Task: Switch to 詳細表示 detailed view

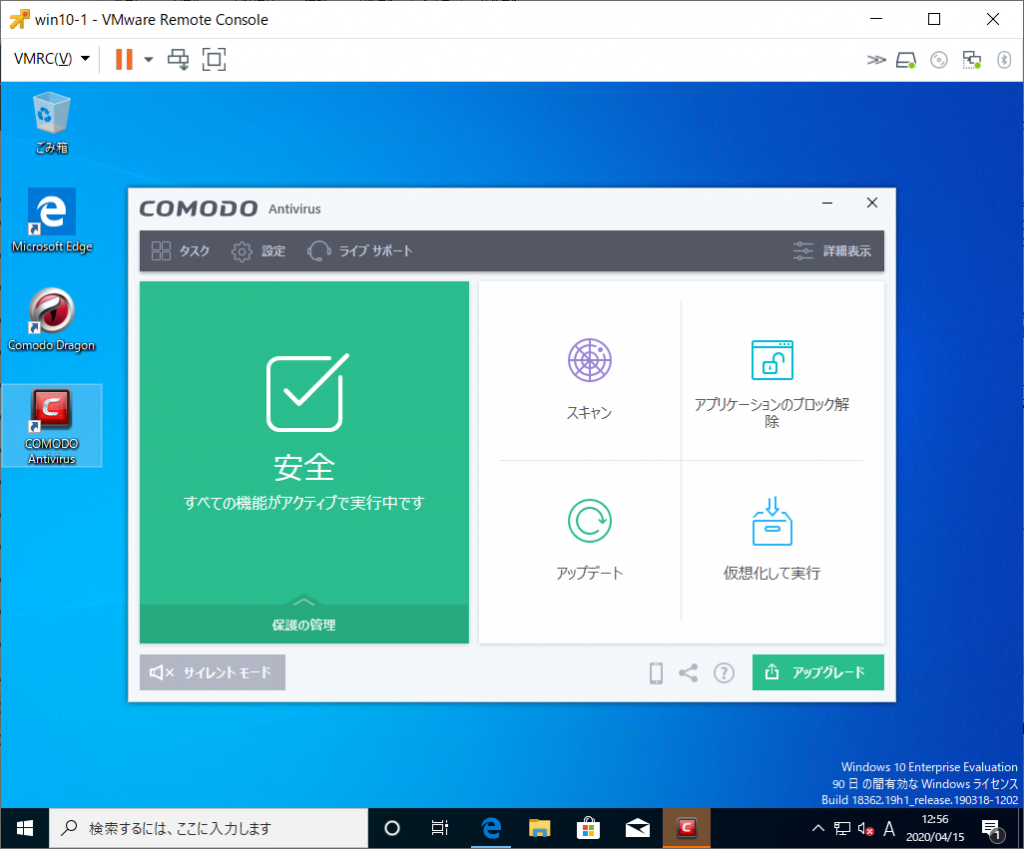Action: [832, 251]
